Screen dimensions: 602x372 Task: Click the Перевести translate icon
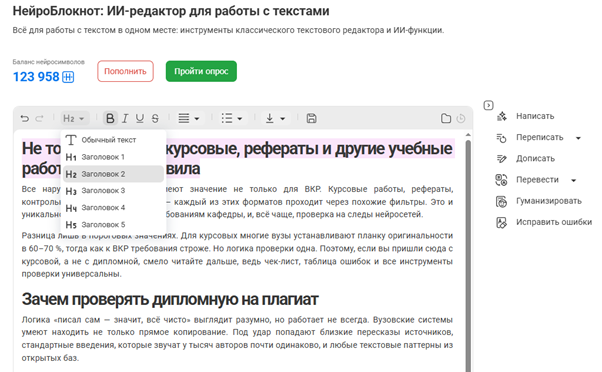point(501,180)
